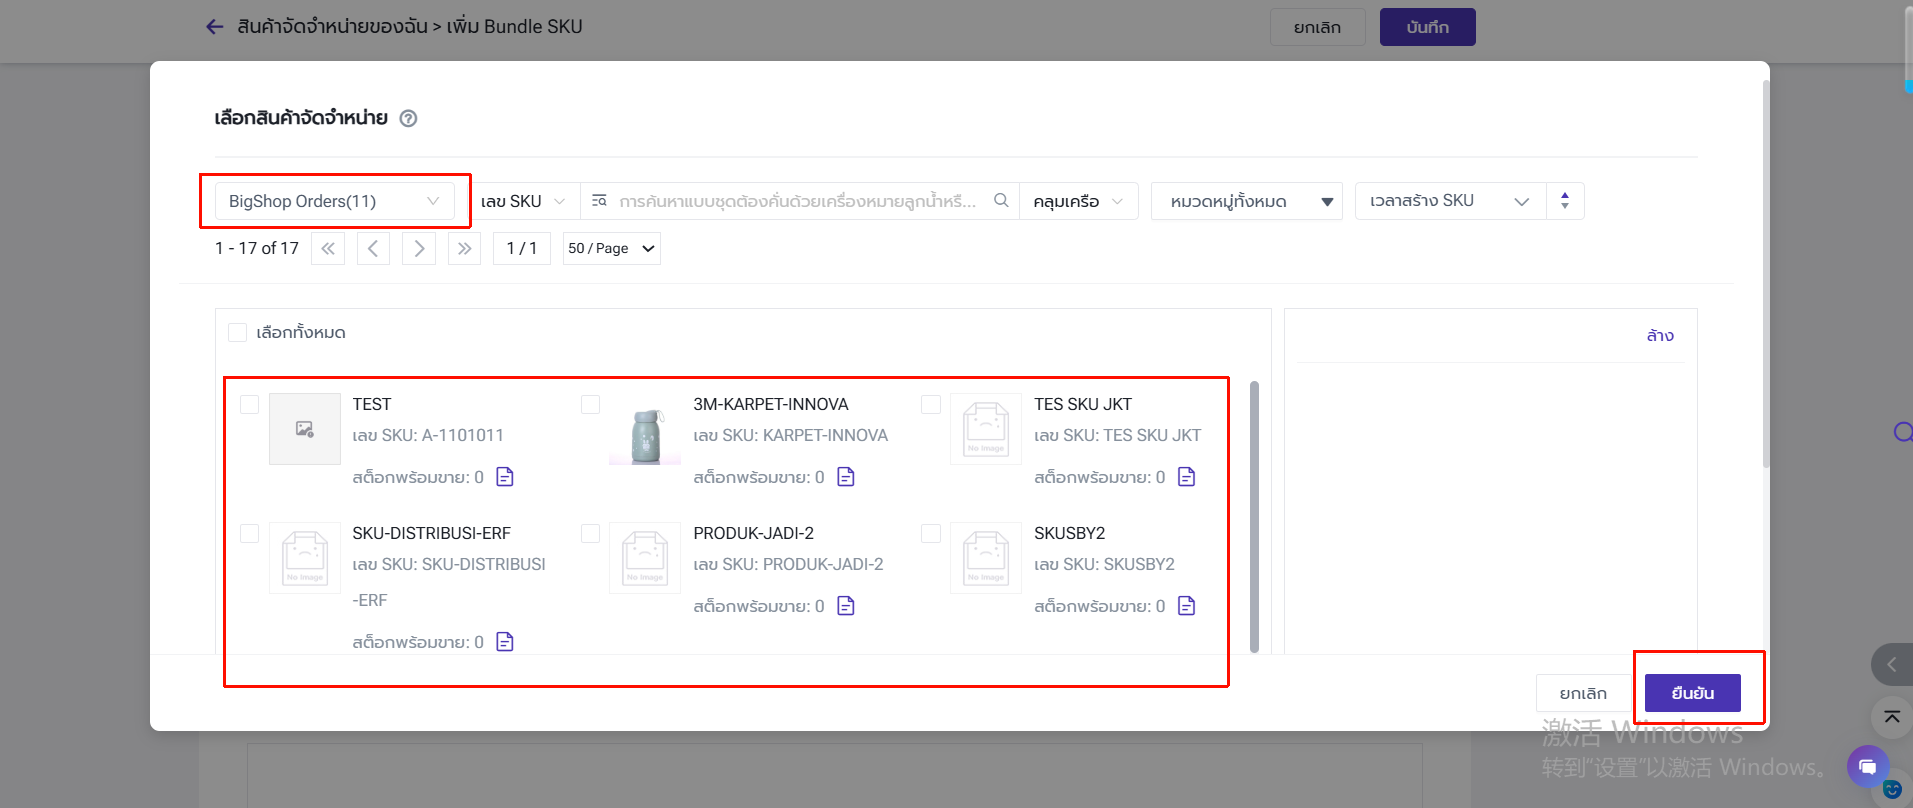Open the SKU number search type selector
The width and height of the screenshot is (1913, 808).
point(522,201)
